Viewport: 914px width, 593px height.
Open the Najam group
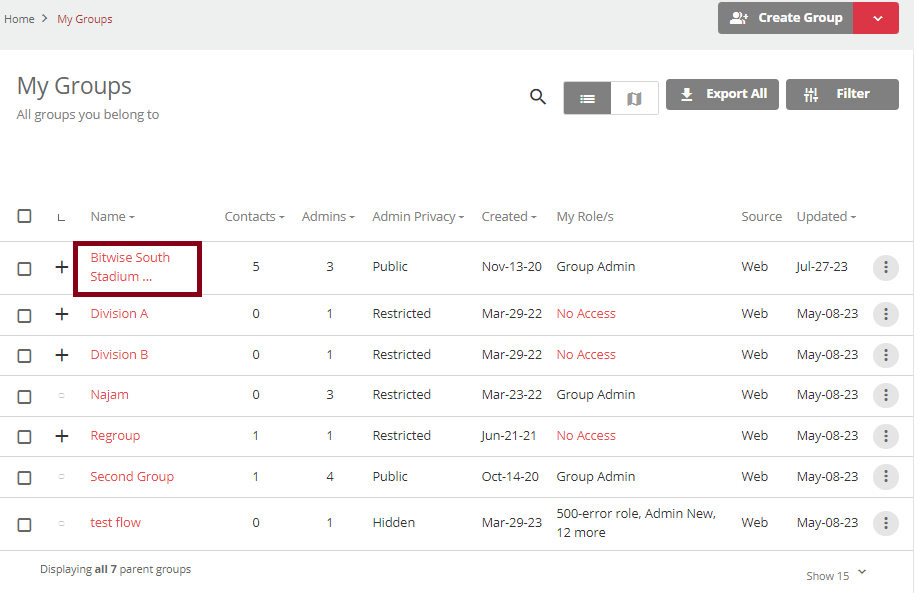tap(110, 395)
